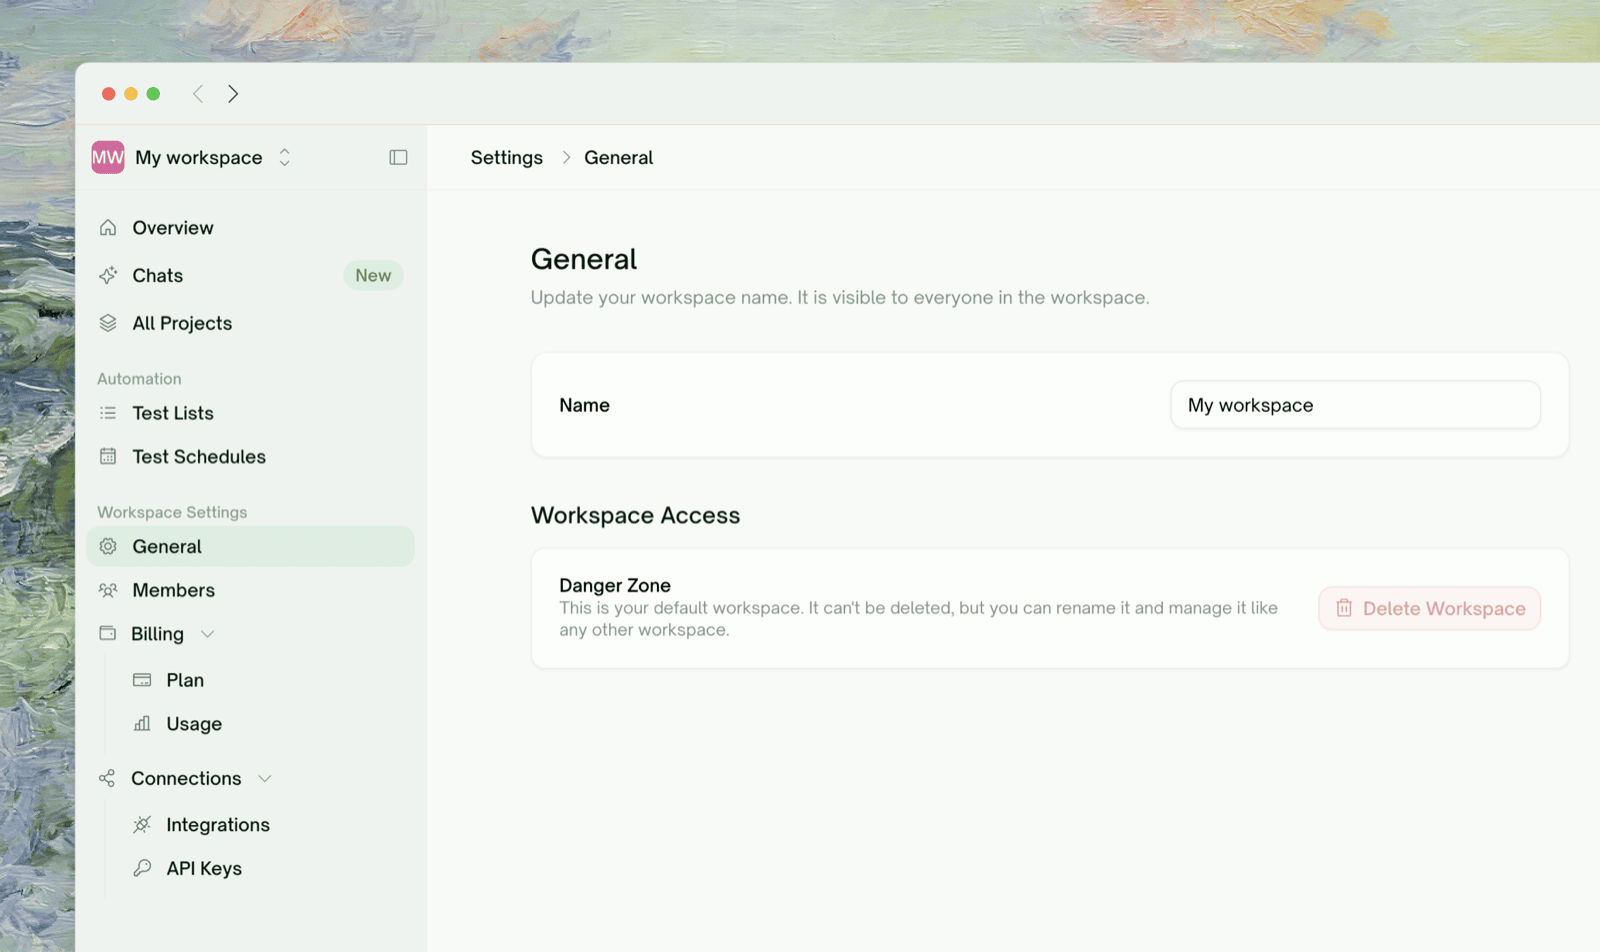This screenshot has height=952, width=1600.
Task: Click the Workspace Settings section heading
Action: click(172, 512)
